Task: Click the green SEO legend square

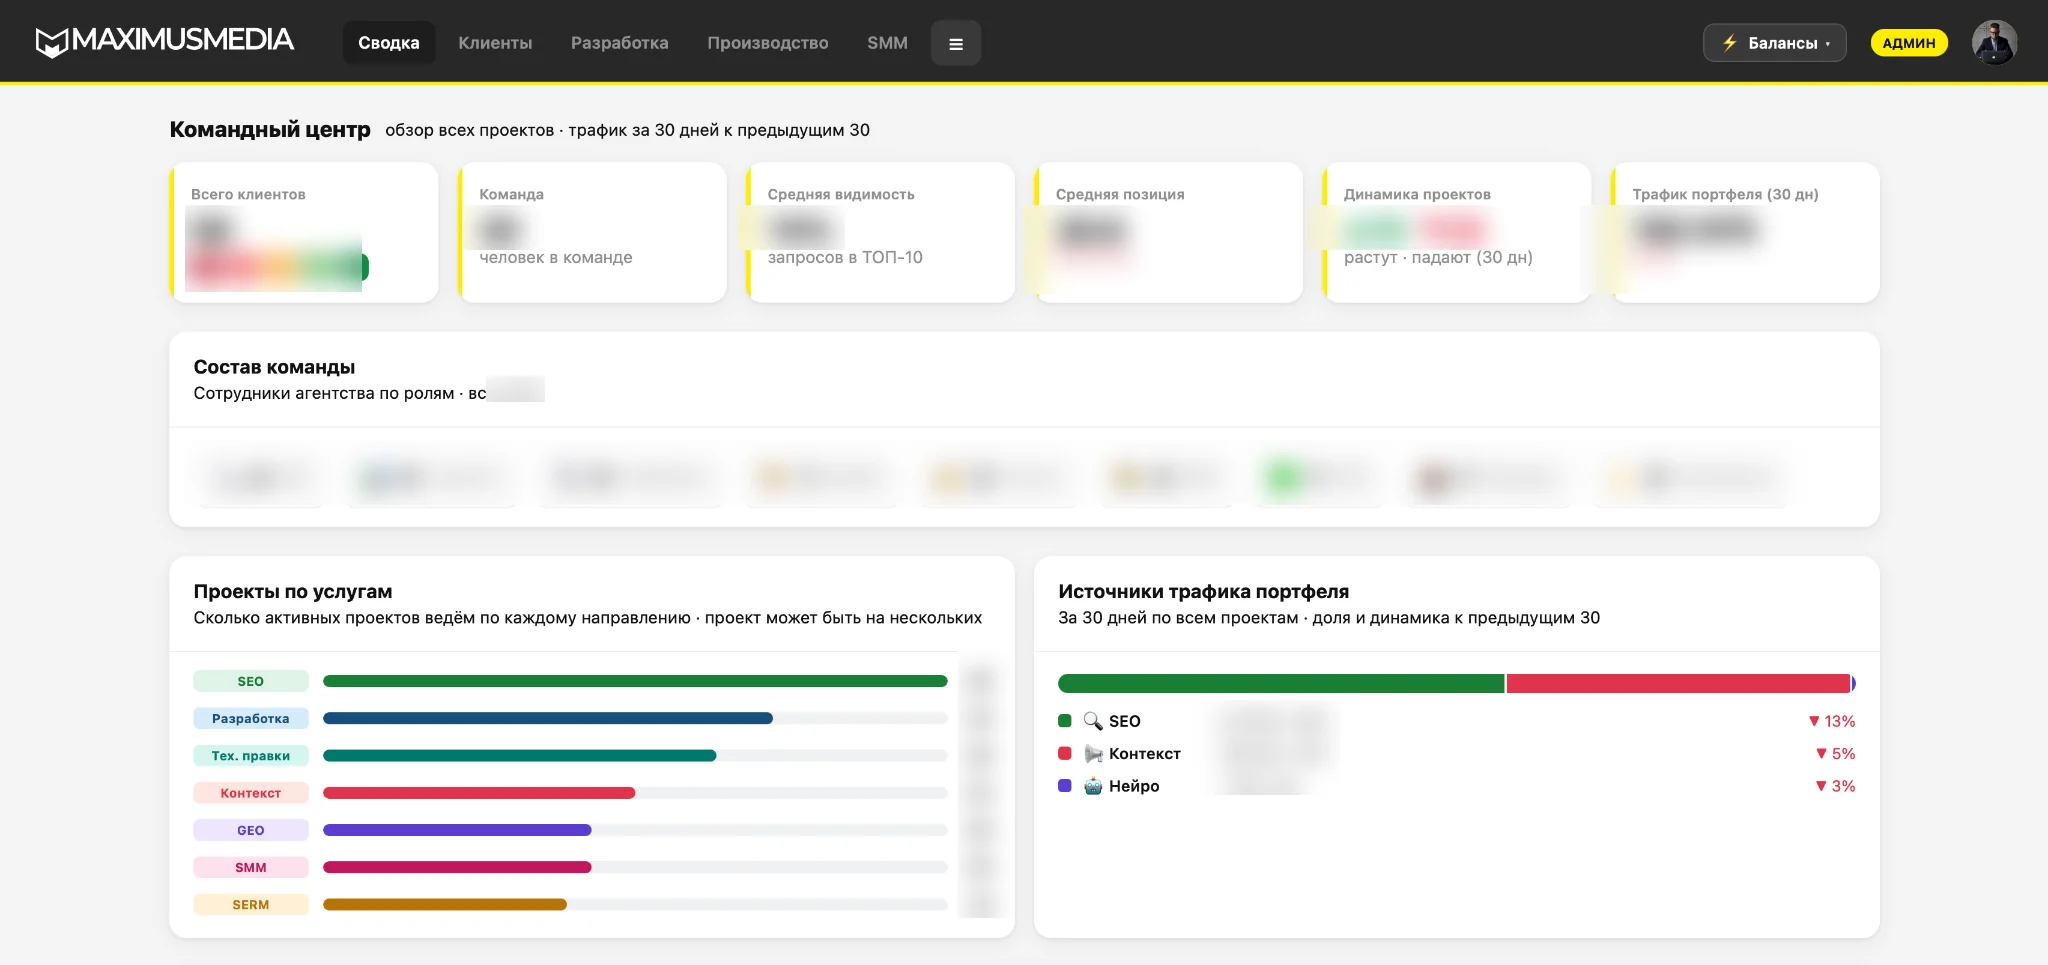Action: 1065,721
